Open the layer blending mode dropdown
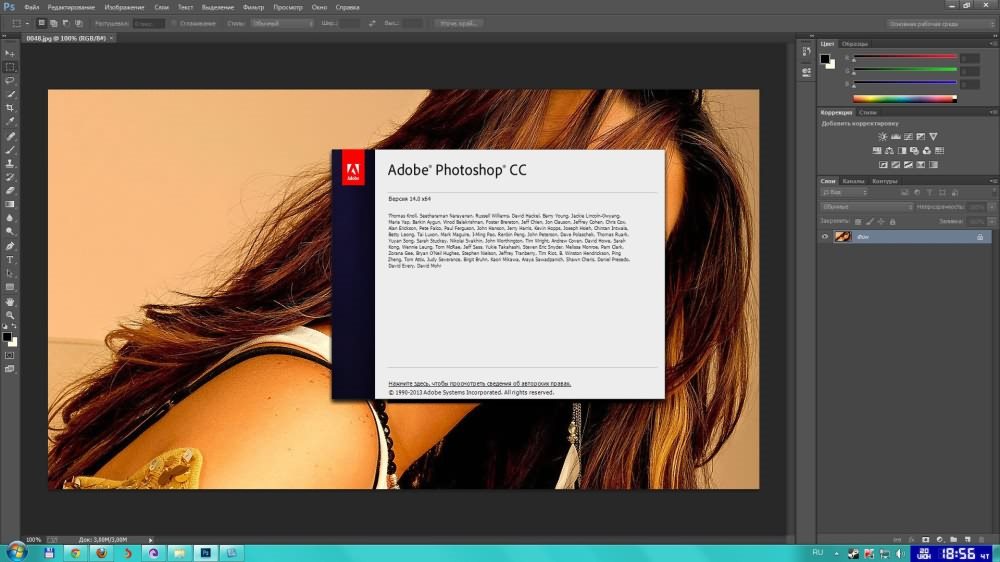 [x=866, y=207]
